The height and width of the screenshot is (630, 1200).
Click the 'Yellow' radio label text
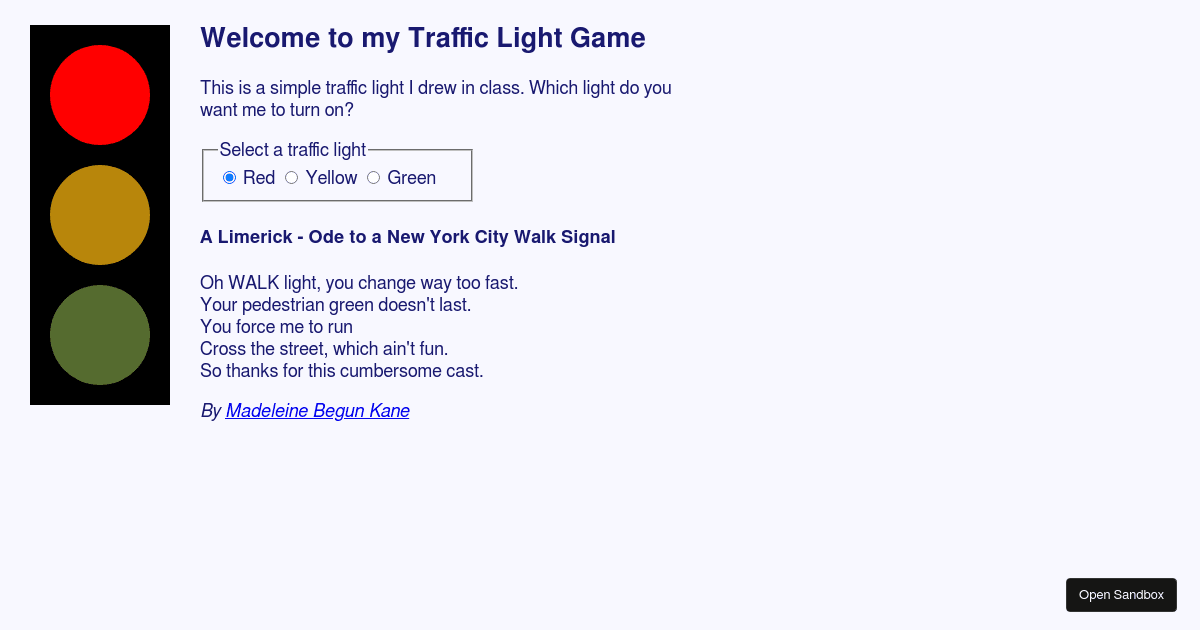coord(331,177)
